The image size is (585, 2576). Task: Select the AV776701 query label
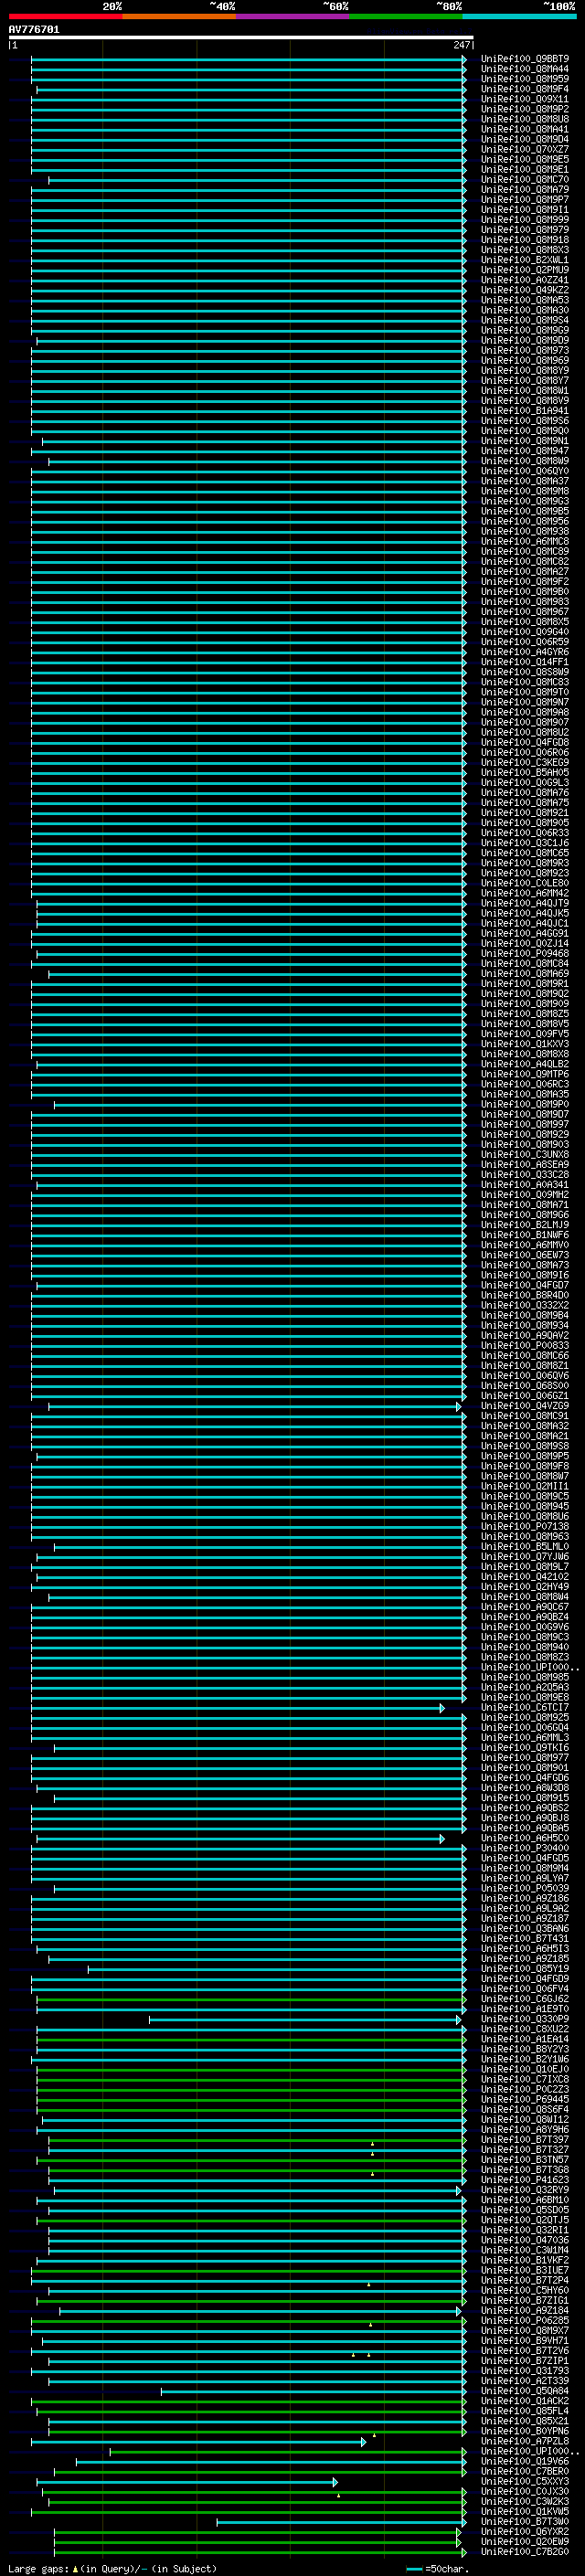[34, 30]
